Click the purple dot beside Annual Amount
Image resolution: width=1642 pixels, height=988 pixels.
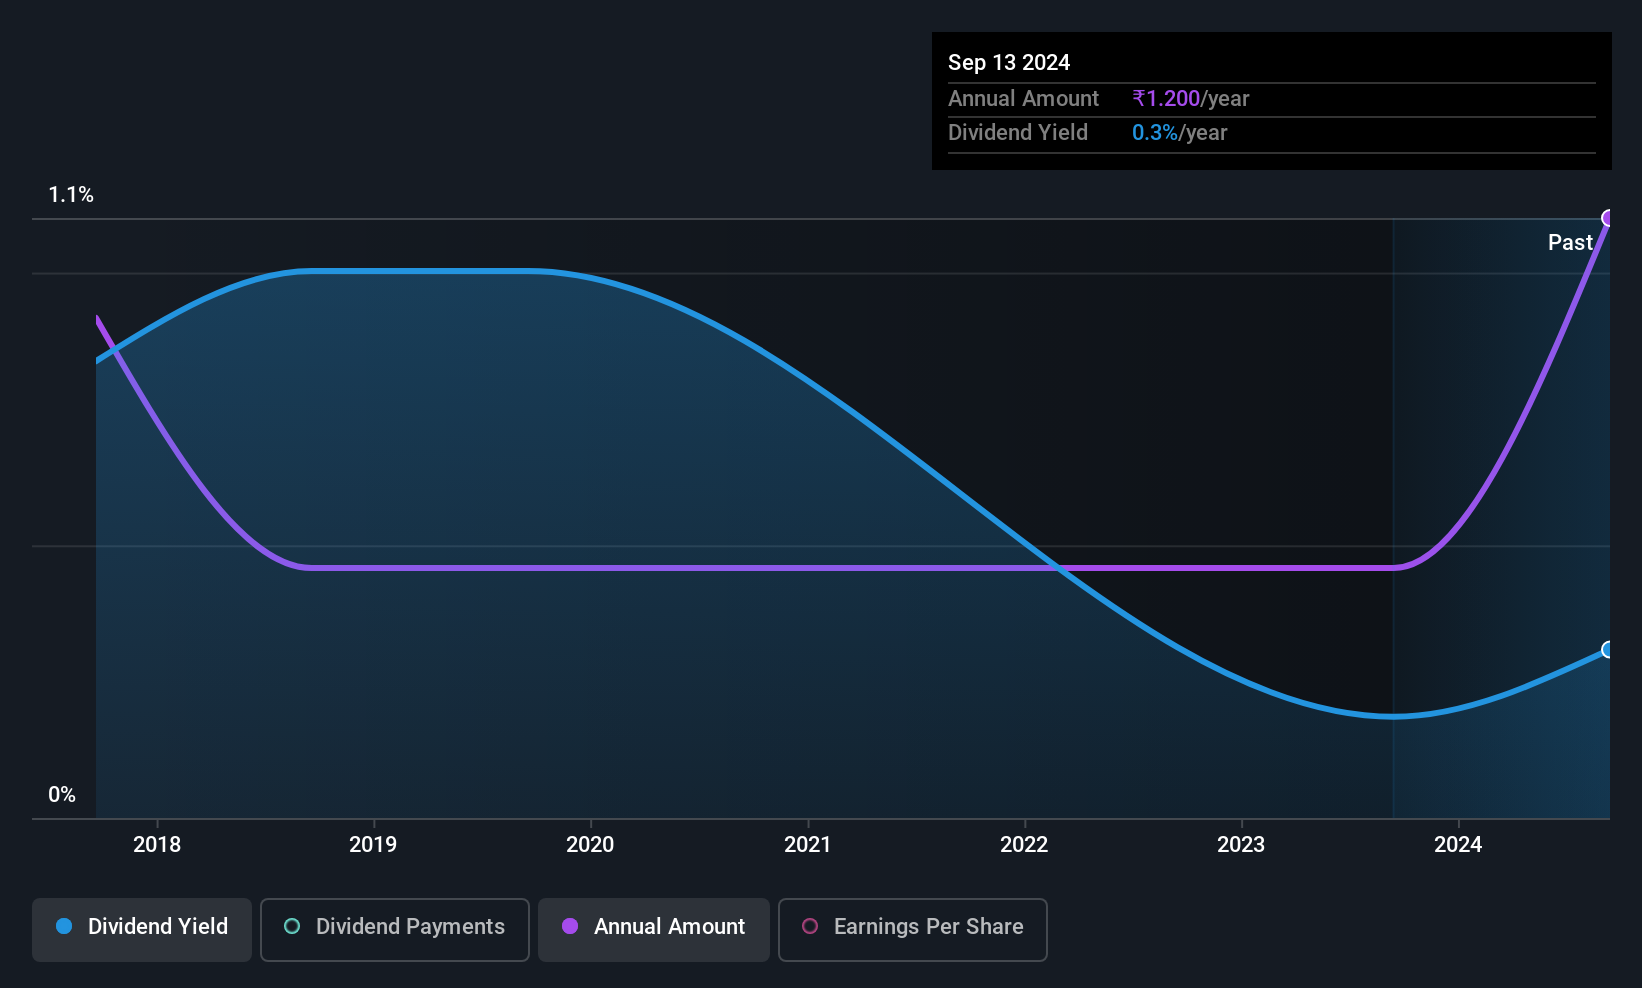pos(570,927)
